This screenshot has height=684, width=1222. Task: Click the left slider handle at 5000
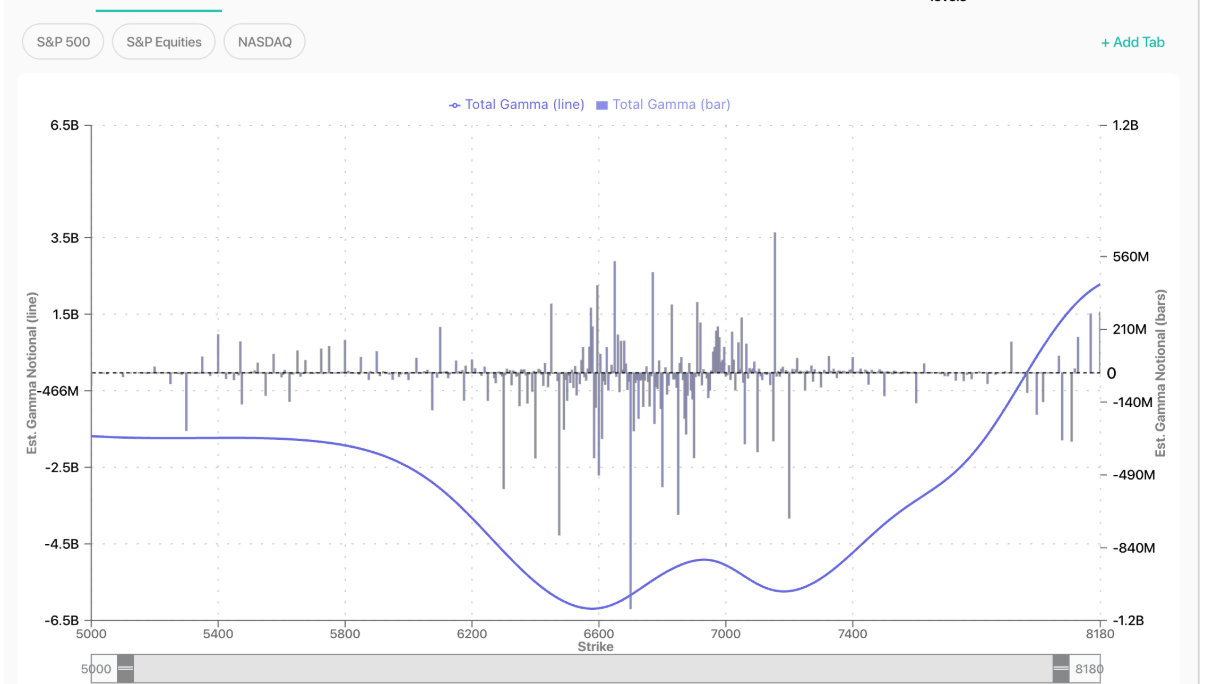tap(128, 667)
